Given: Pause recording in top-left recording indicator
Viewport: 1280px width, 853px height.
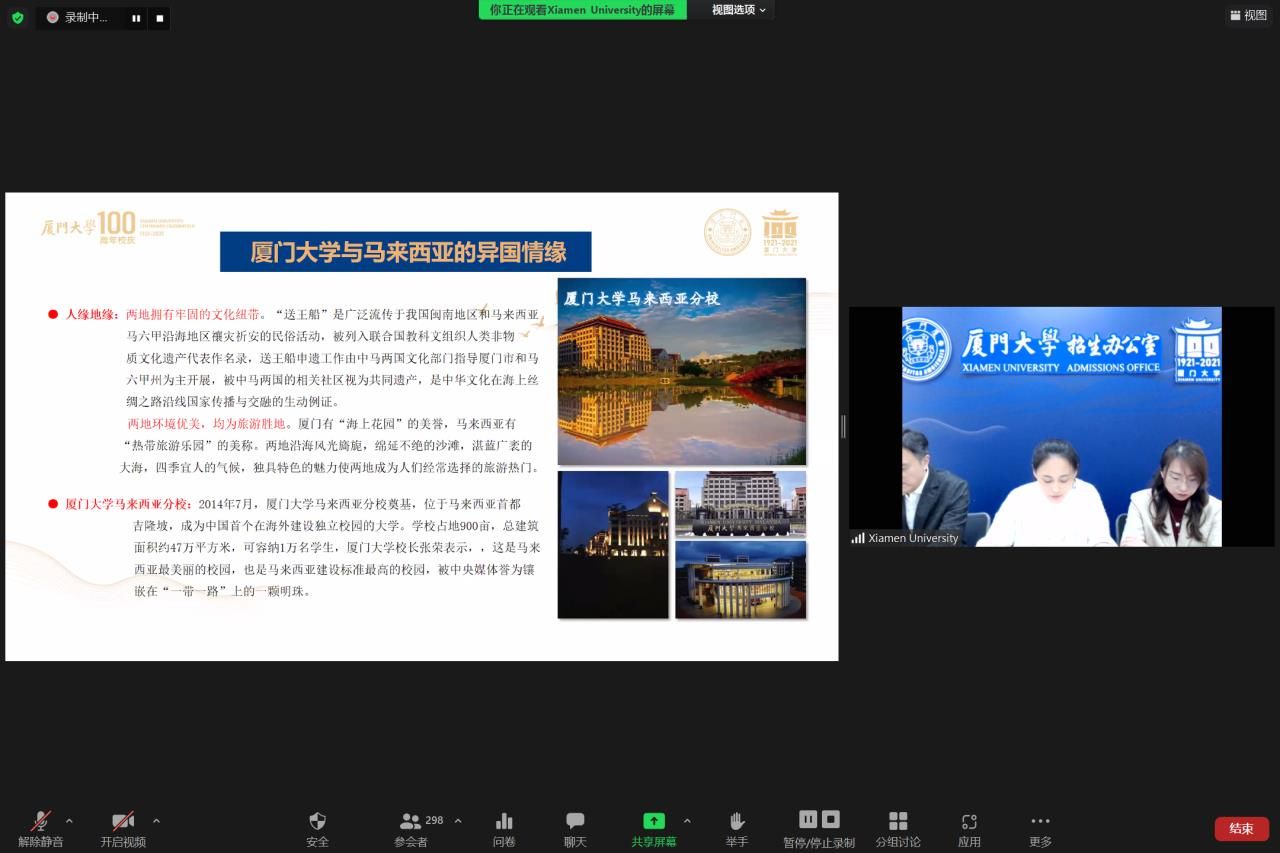Looking at the screenshot, I should click(136, 18).
